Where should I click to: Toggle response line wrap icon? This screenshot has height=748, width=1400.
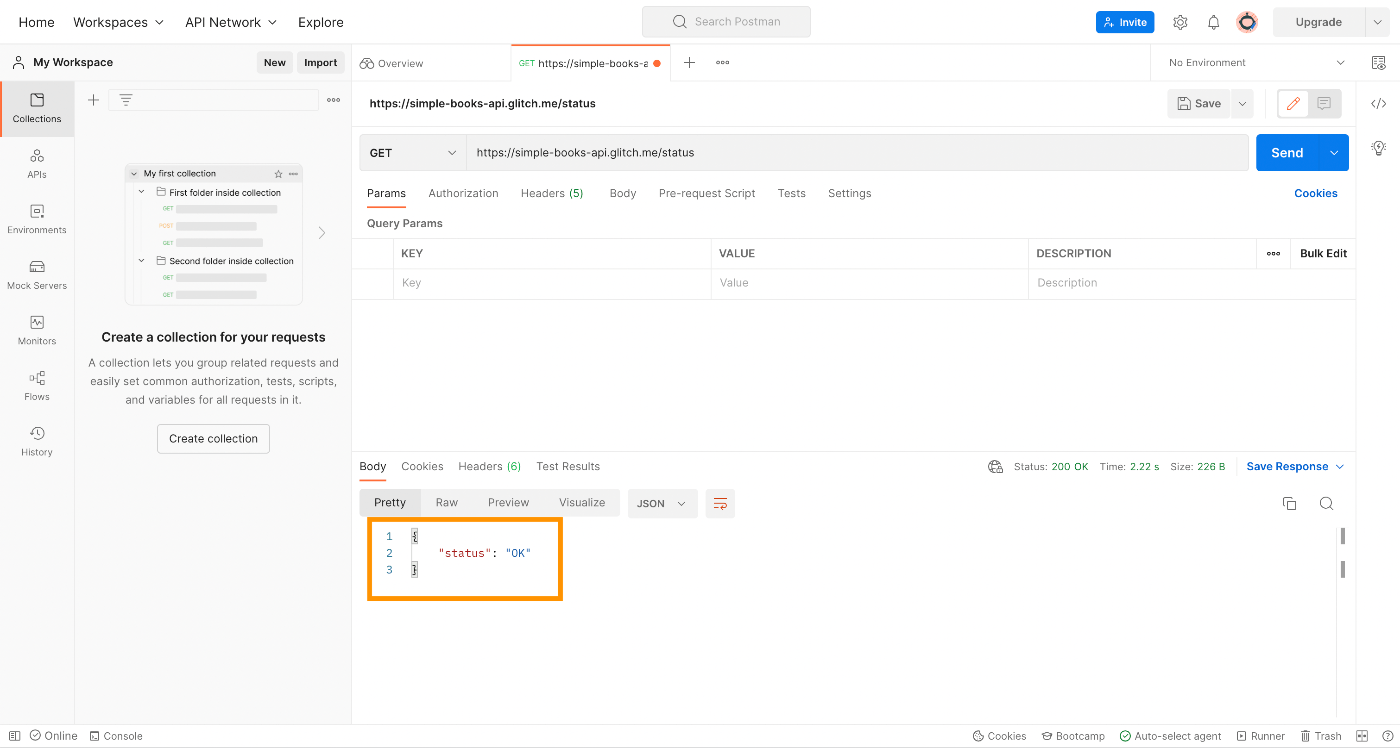tap(720, 503)
